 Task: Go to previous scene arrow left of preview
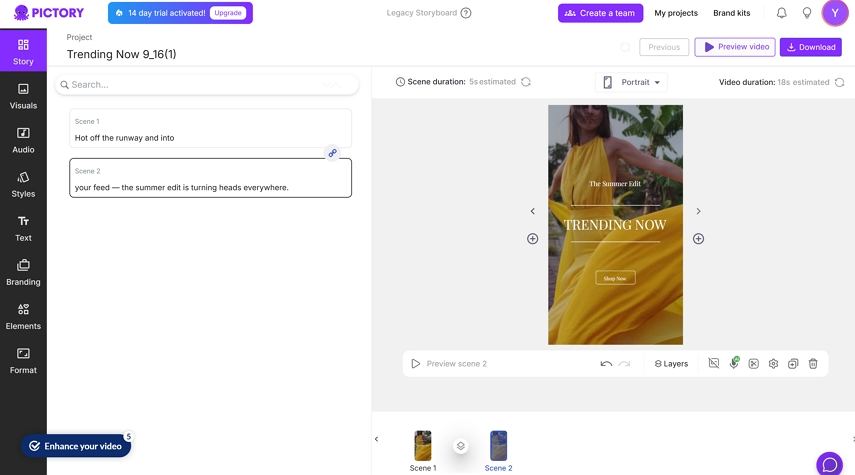532,211
